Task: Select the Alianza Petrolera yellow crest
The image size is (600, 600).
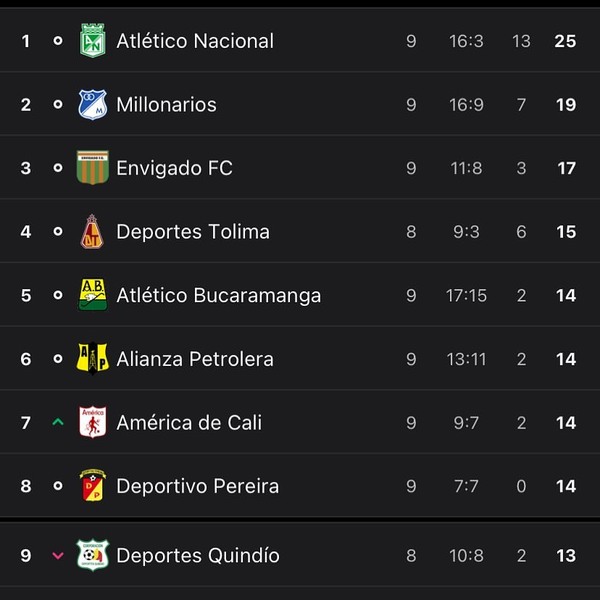Action: pyautogui.click(x=93, y=358)
